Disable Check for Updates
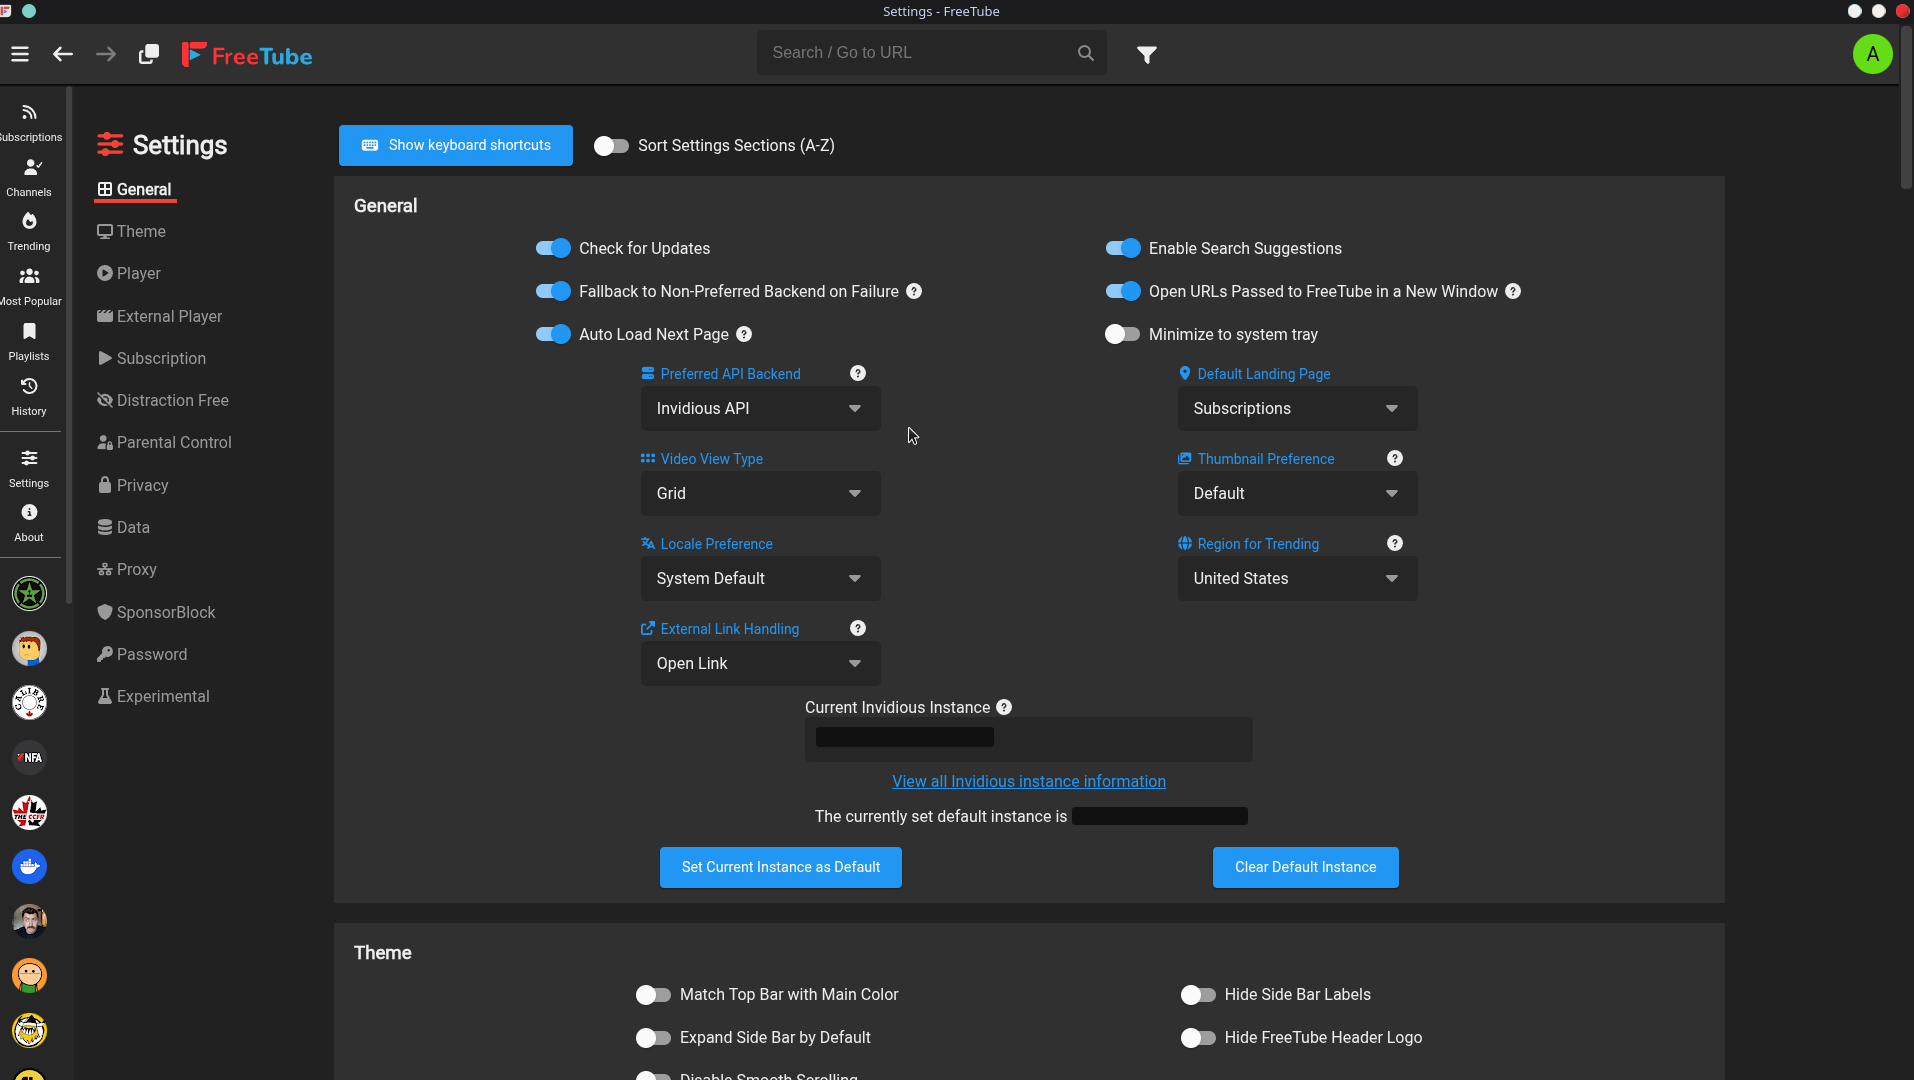The image size is (1914, 1080). click(553, 248)
